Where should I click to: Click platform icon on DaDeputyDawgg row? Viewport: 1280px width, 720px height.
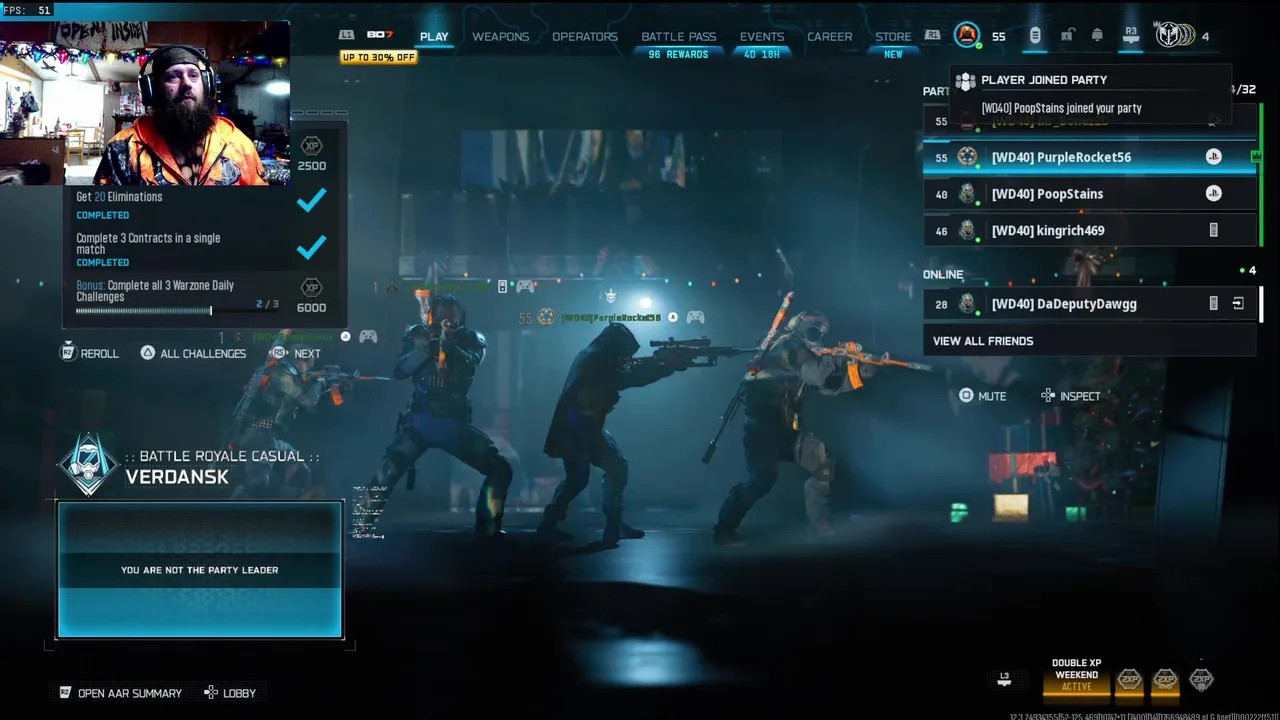click(1213, 304)
